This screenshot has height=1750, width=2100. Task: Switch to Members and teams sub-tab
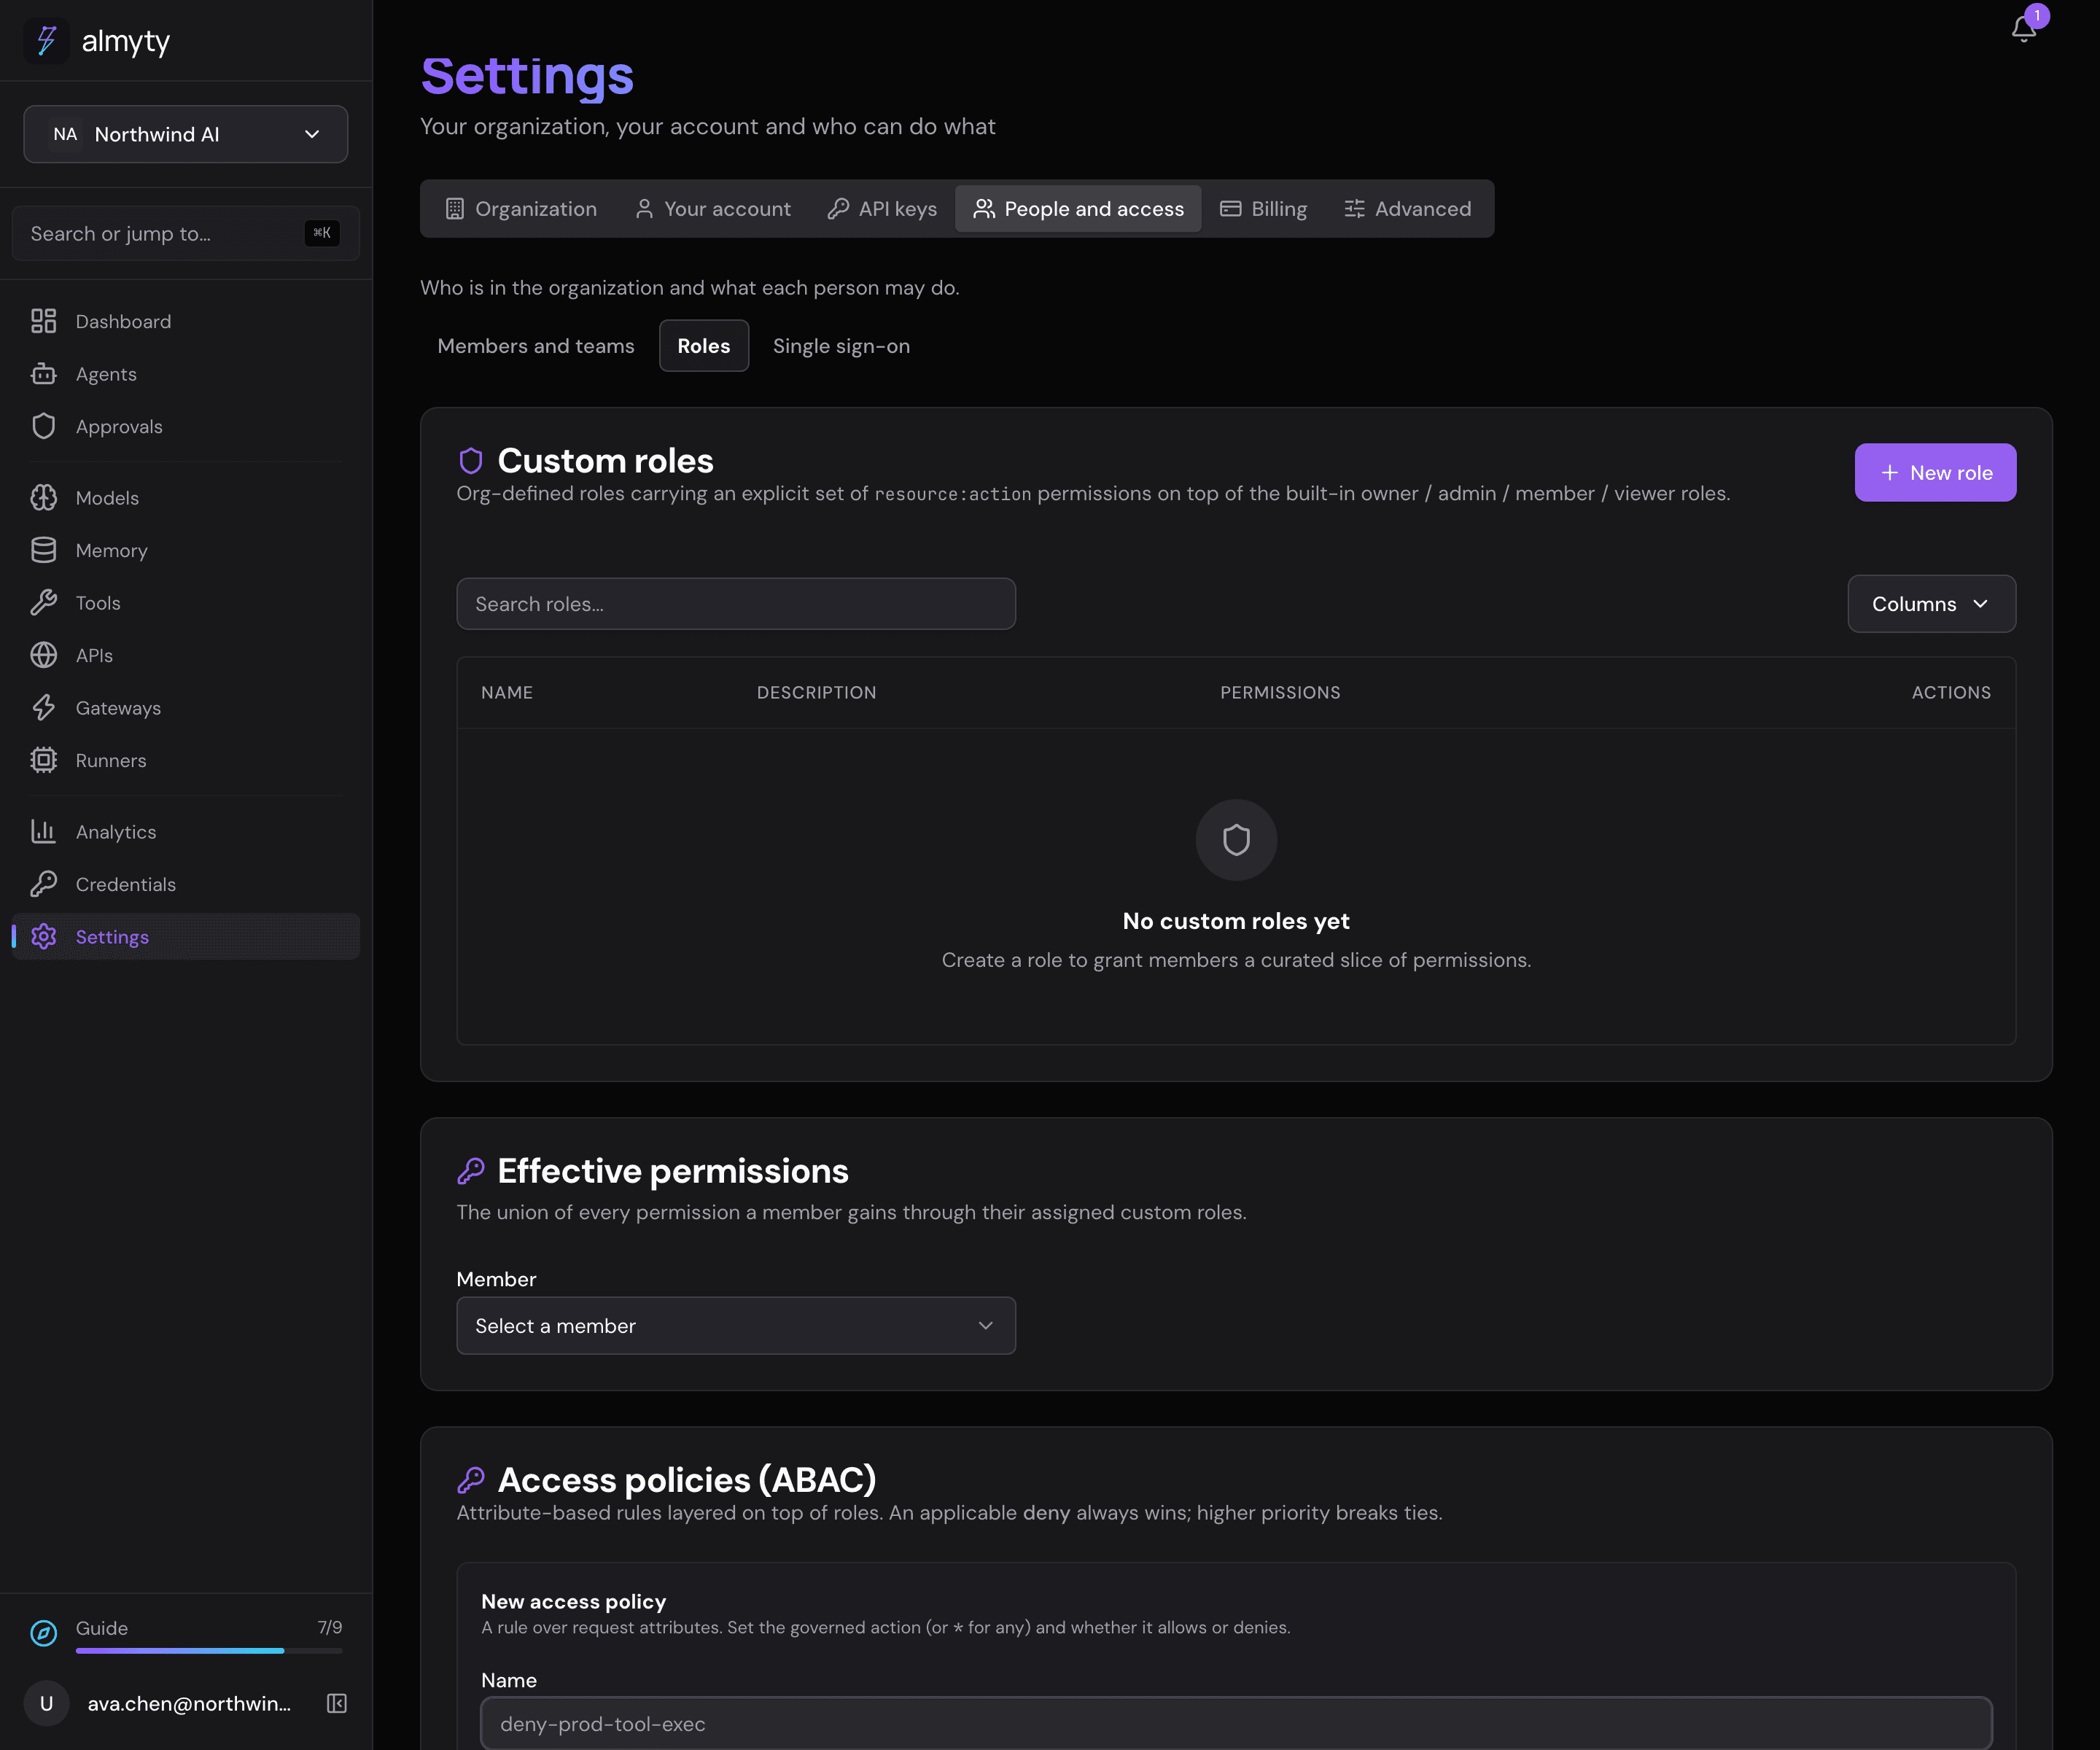[536, 346]
